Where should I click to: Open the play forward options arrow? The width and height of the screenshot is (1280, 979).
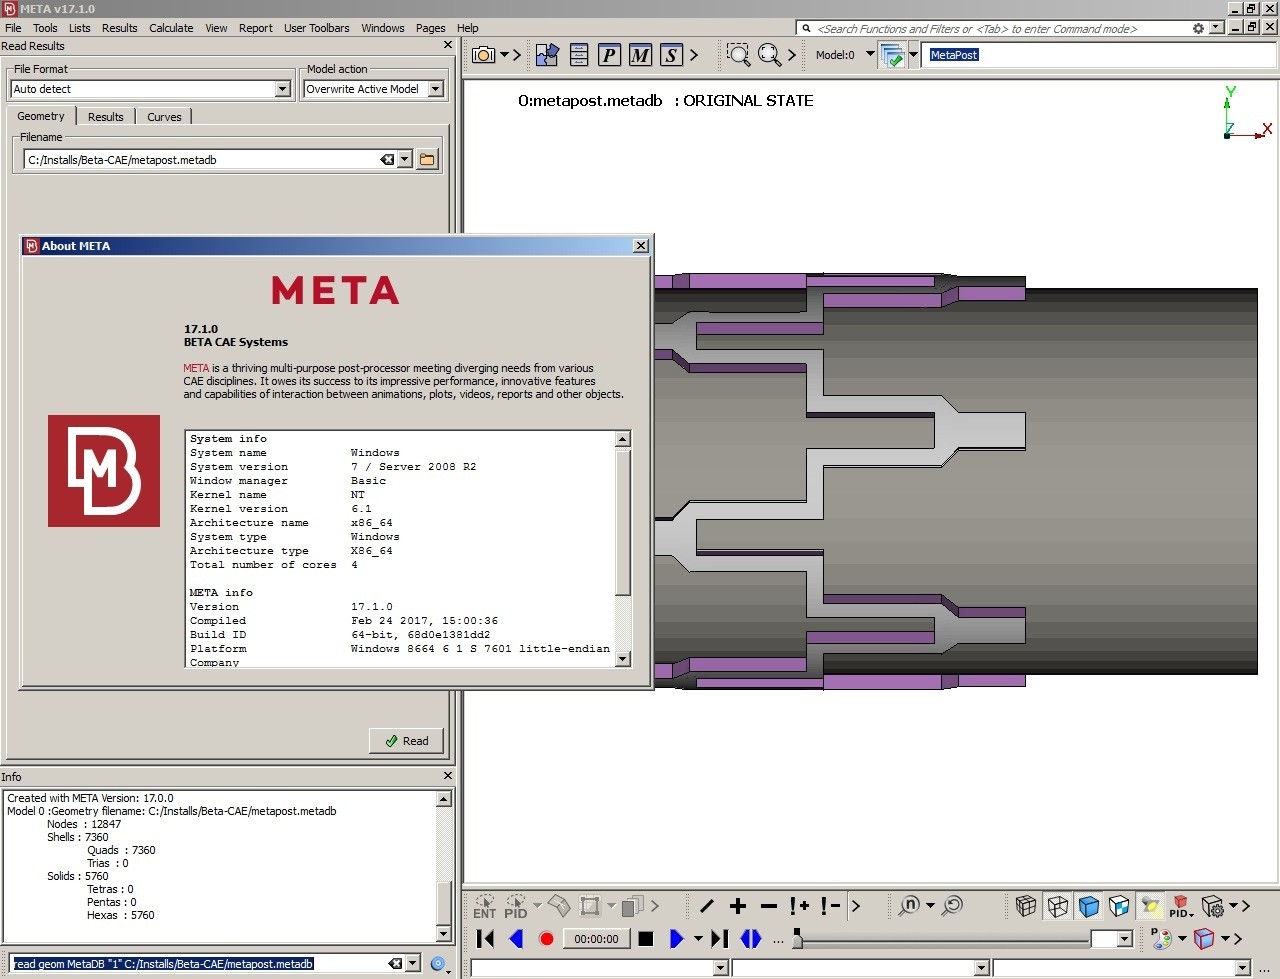coord(698,938)
